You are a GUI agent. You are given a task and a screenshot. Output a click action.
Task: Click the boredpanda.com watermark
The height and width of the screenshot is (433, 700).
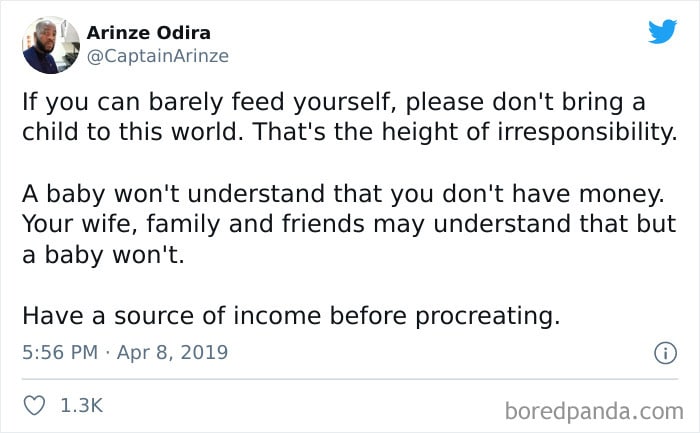594,411
